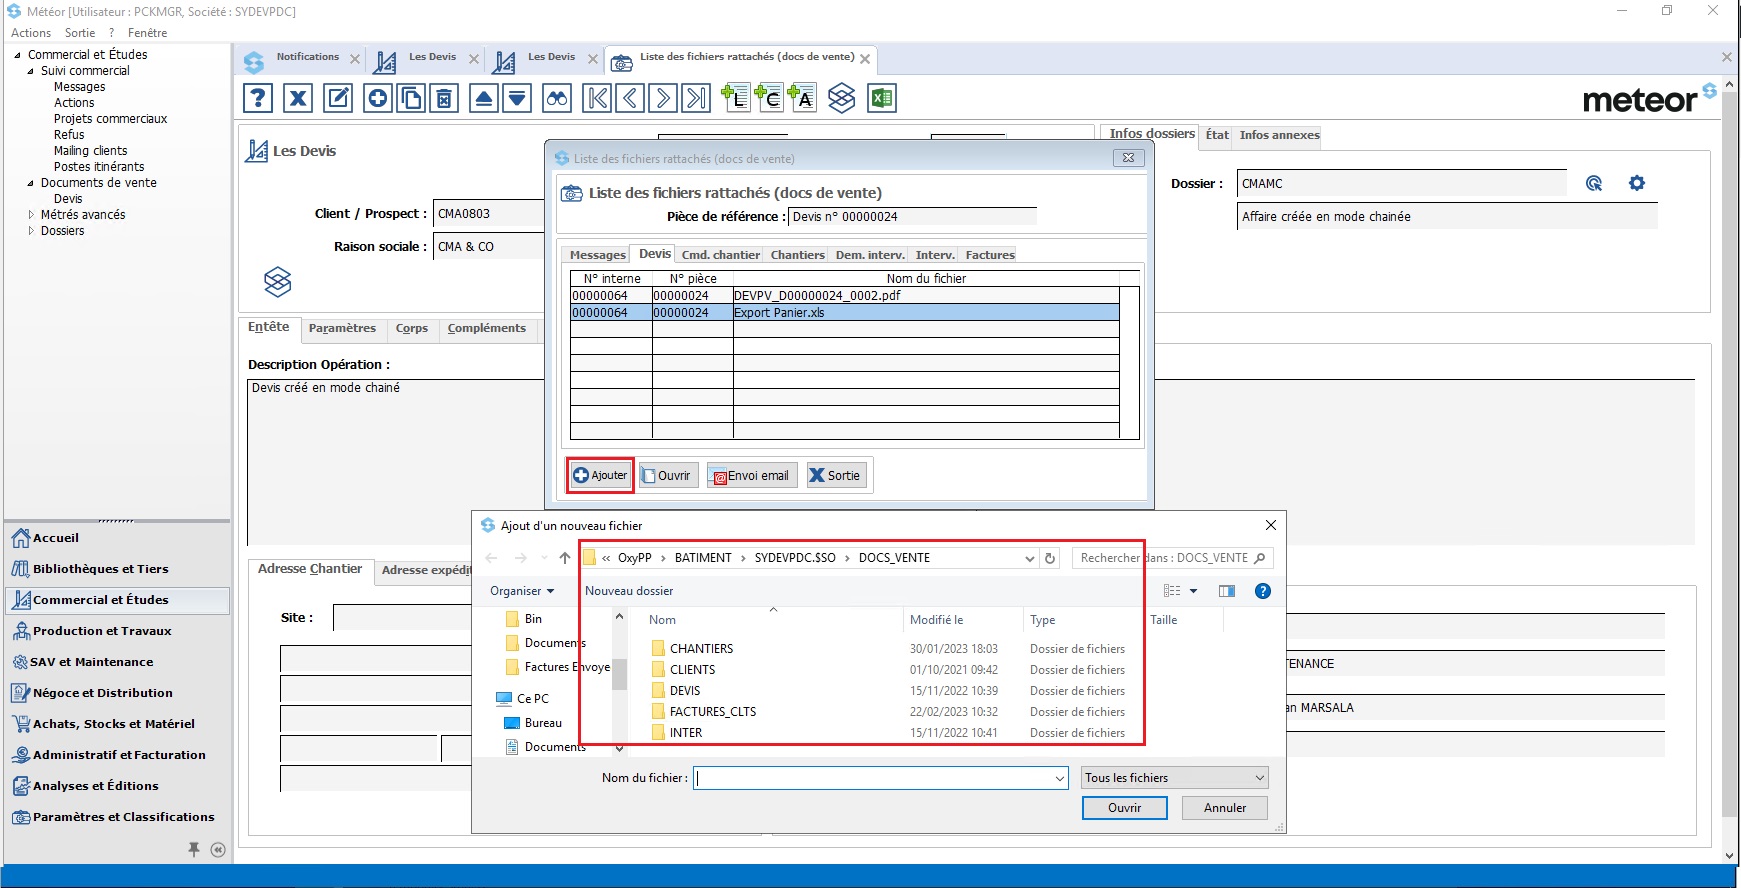Go to last record icon
The image size is (1741, 888).
click(x=696, y=98)
